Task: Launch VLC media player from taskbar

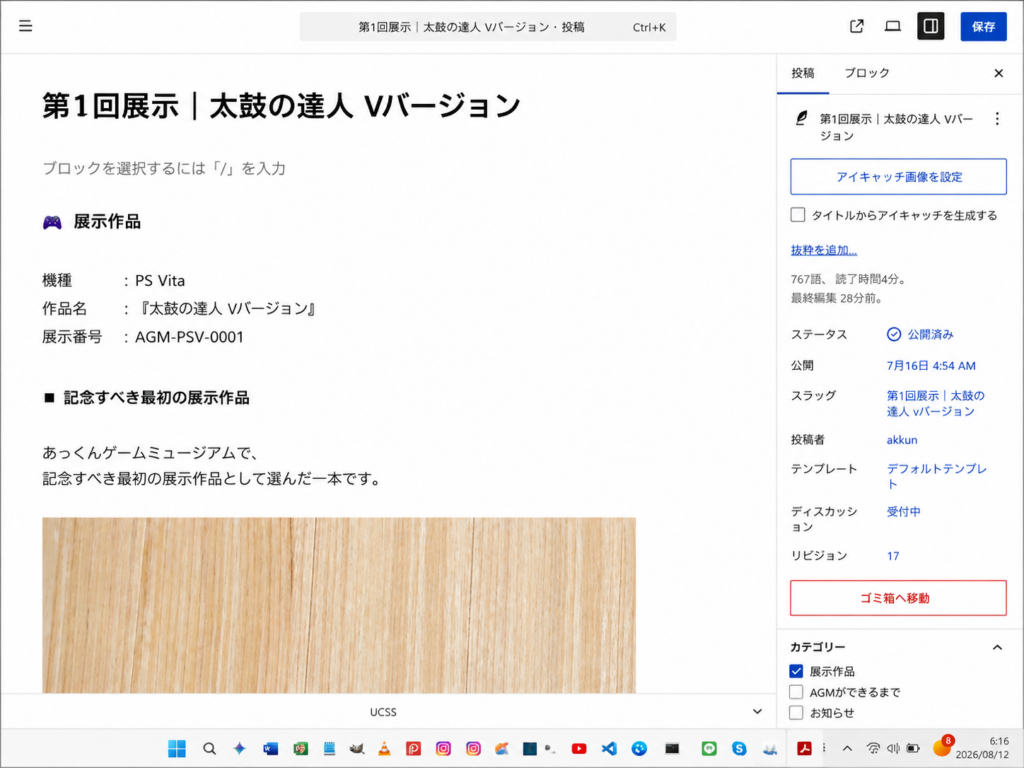Action: 385,748
